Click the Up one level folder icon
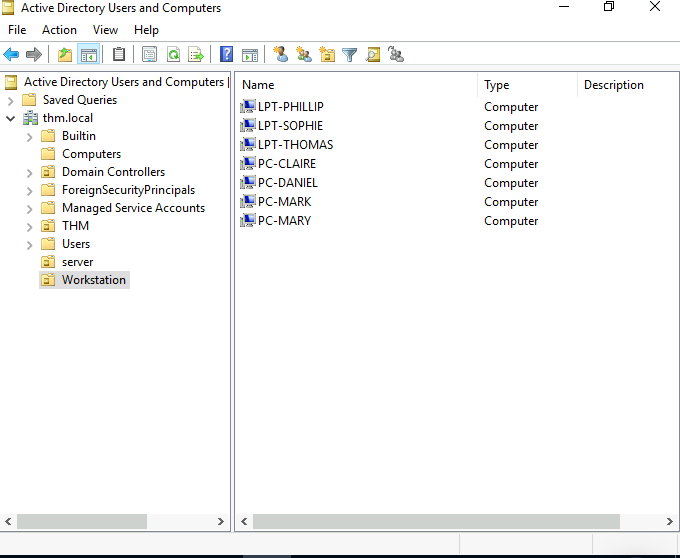Screen dimensions: 680x558 click(x=65, y=55)
